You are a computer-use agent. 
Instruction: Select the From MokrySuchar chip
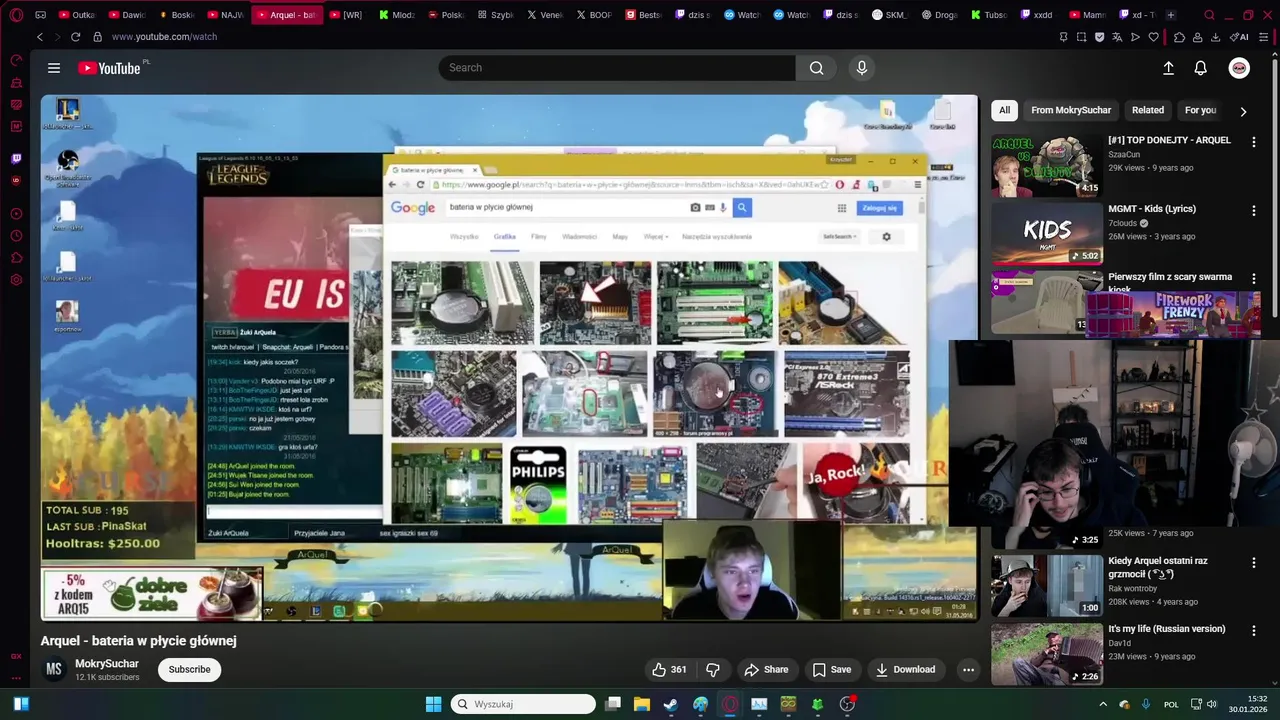pos(1071,110)
